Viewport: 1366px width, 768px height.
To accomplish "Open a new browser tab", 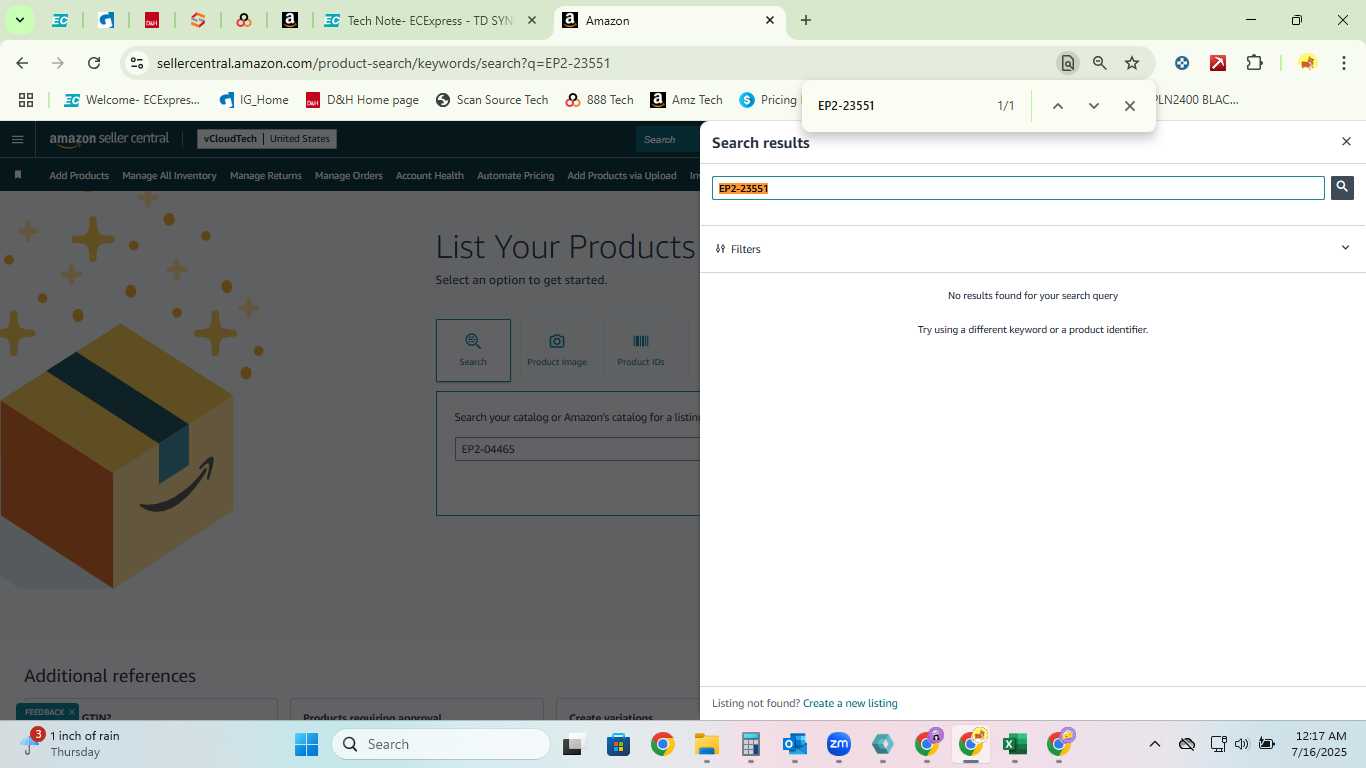I will point(806,20).
